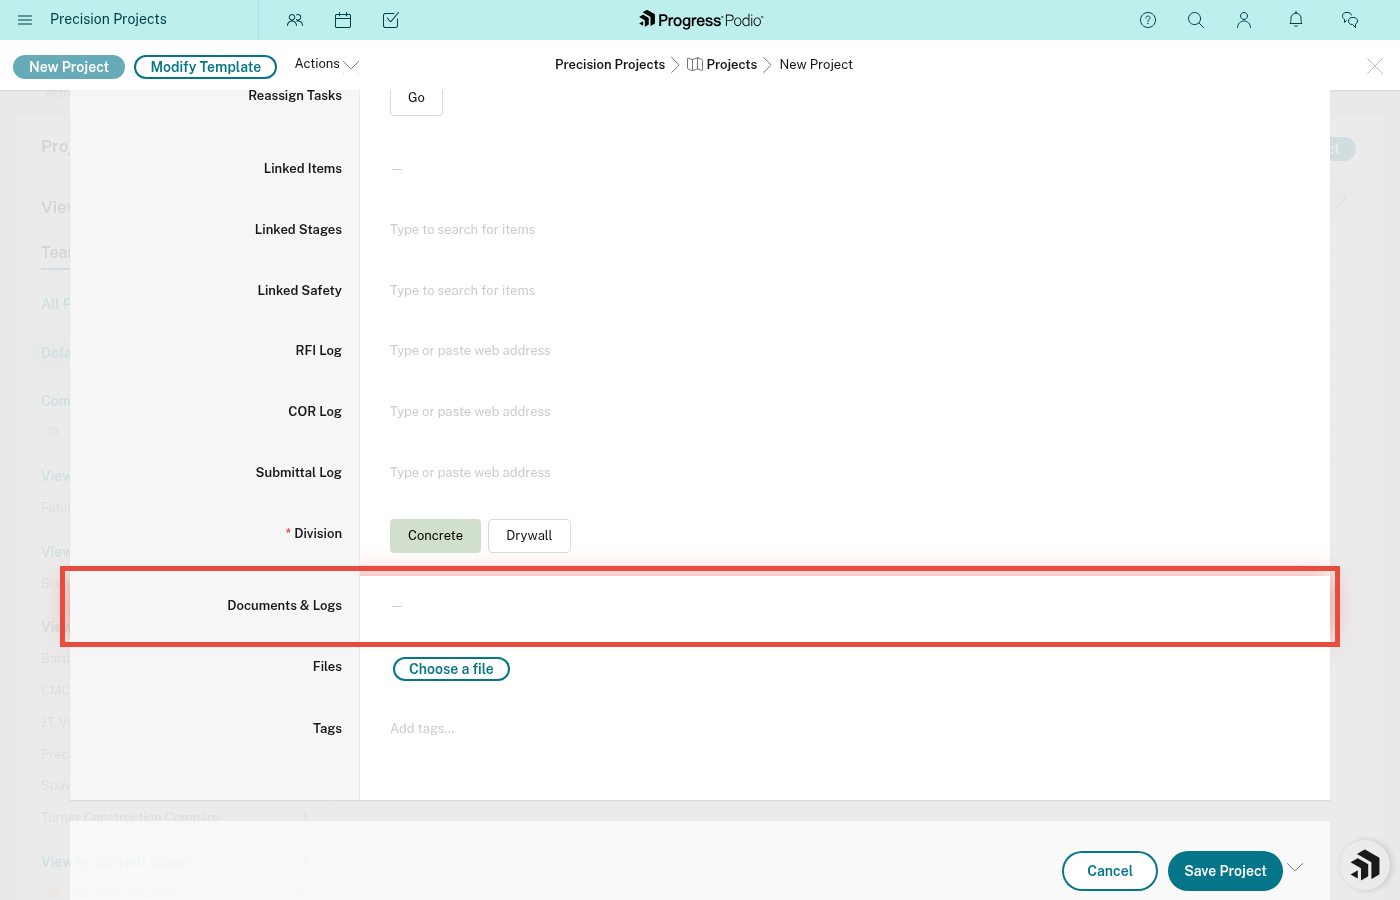This screenshot has height=900, width=1400.
Task: Click the Add tags input field
Action: pyautogui.click(x=423, y=728)
